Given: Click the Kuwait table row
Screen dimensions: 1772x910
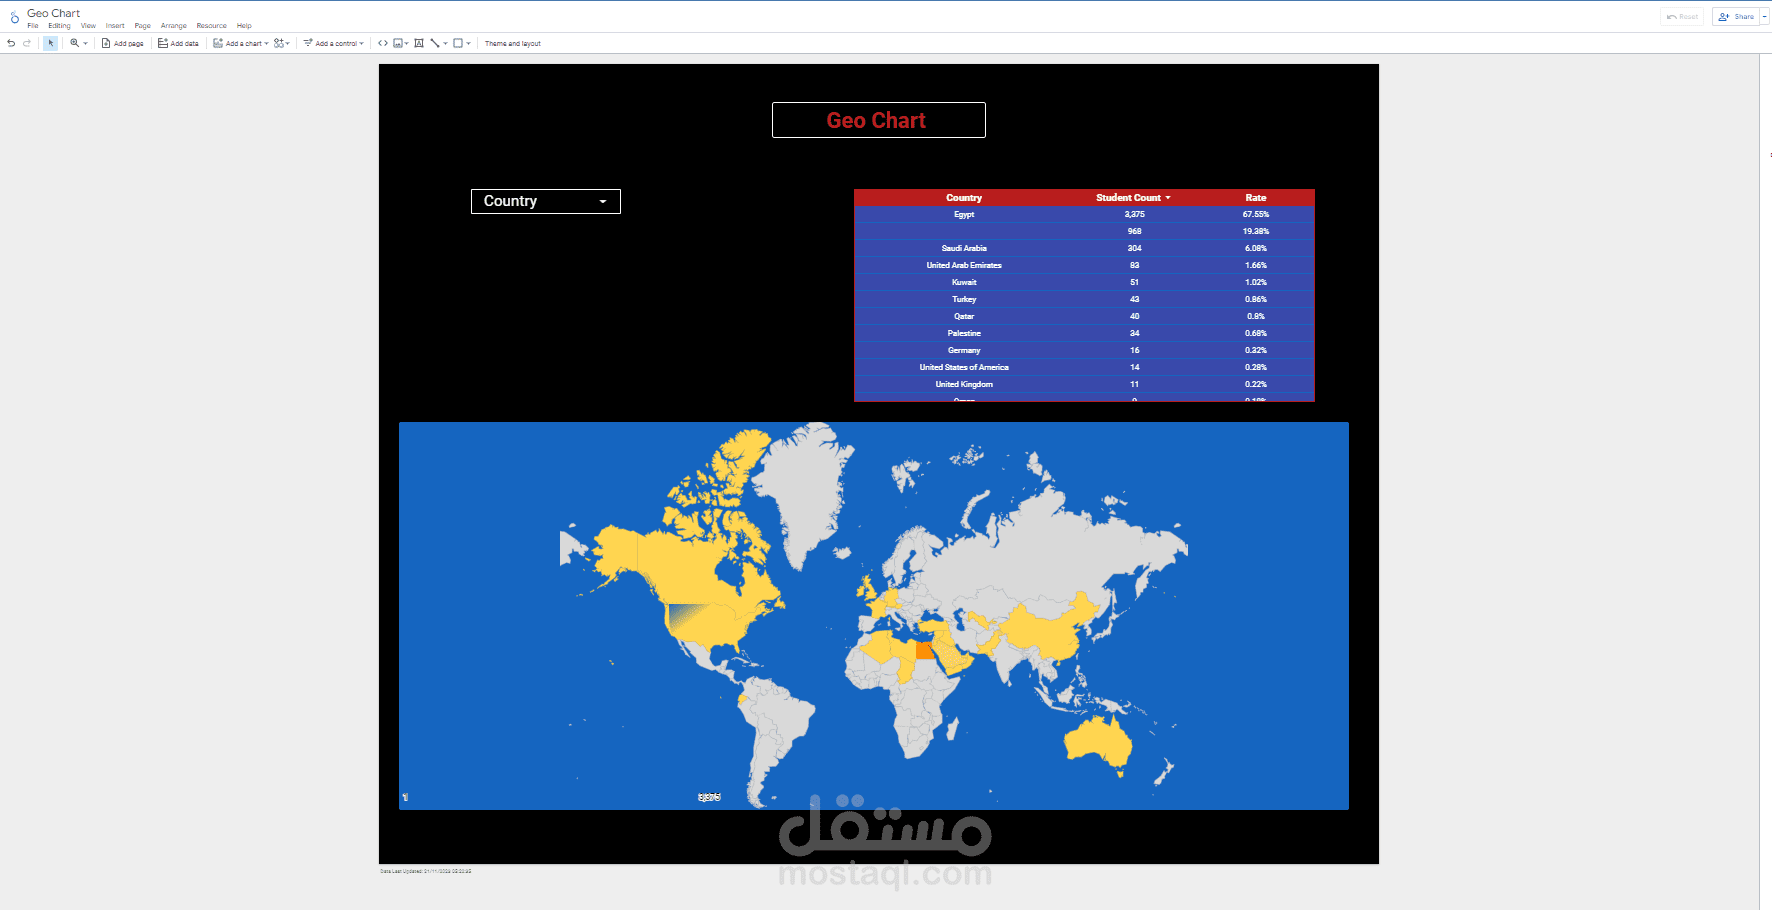Looking at the screenshot, I should click(1084, 282).
